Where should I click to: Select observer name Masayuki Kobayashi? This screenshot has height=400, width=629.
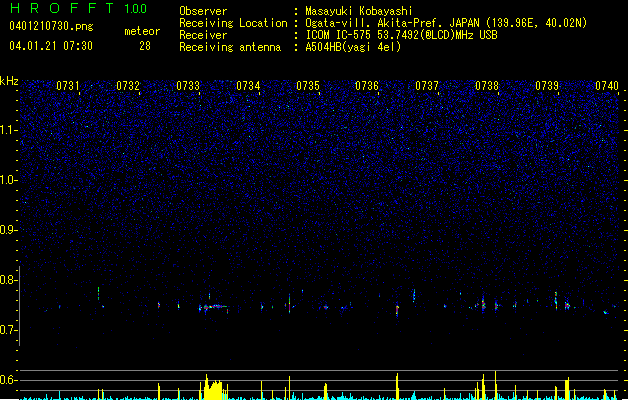[359, 11]
